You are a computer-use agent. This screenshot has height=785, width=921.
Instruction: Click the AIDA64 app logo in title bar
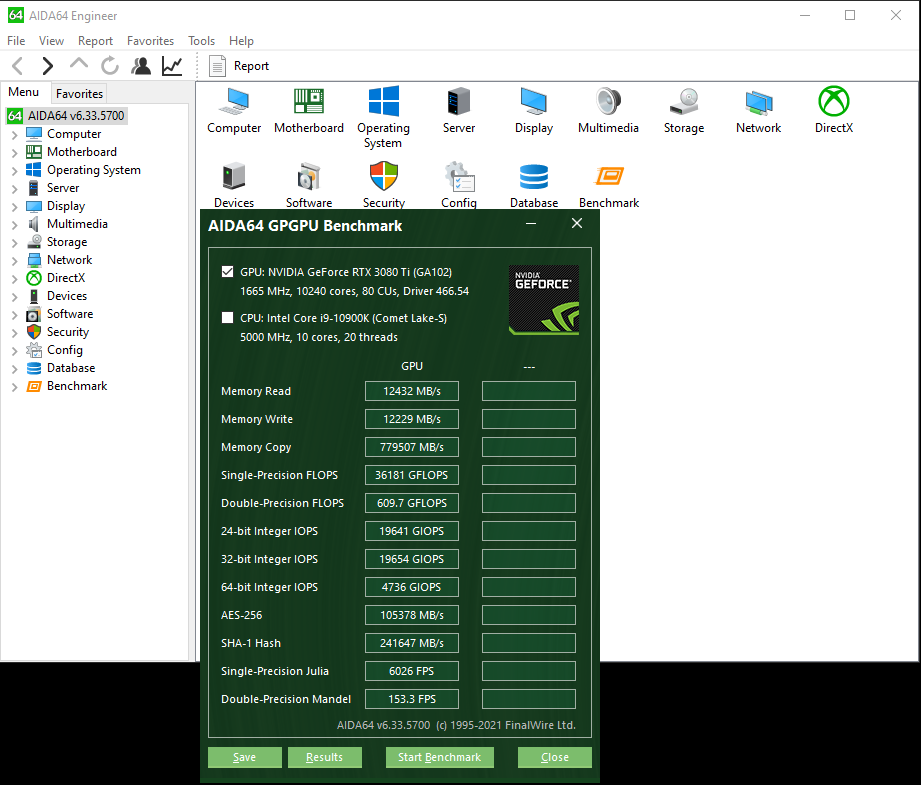coord(16,15)
